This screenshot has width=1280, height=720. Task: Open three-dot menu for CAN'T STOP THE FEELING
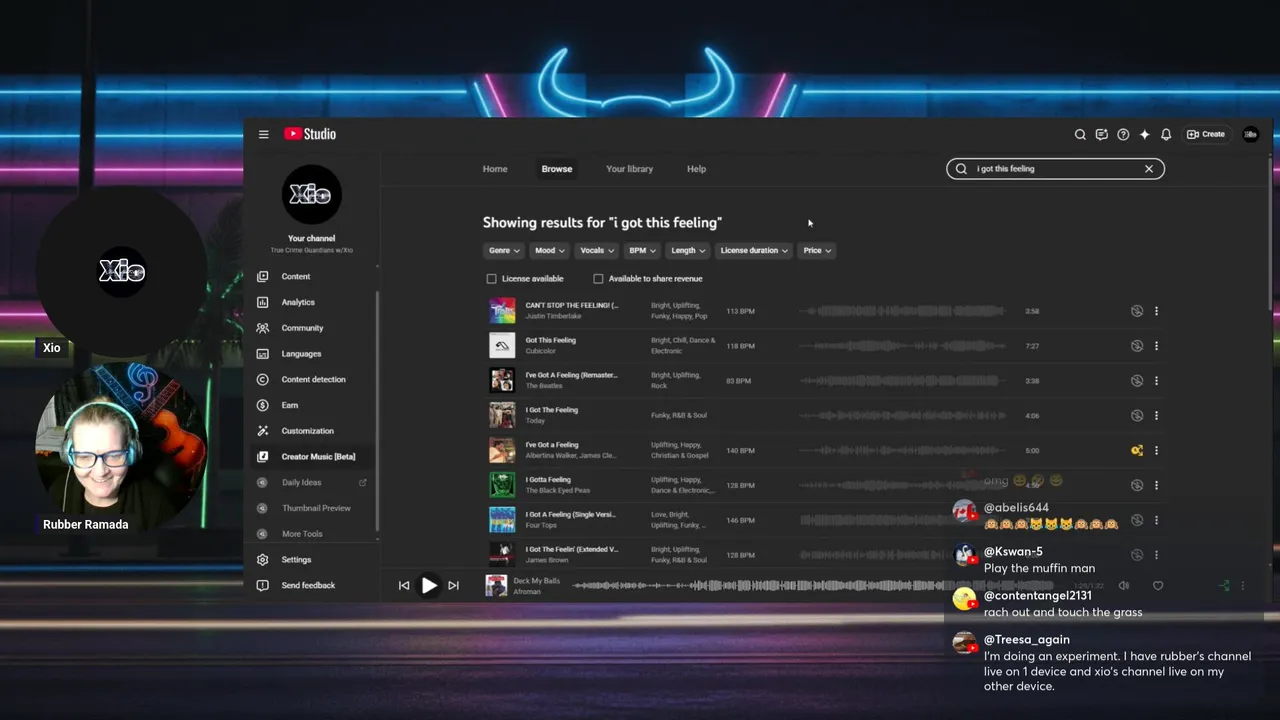(1156, 311)
